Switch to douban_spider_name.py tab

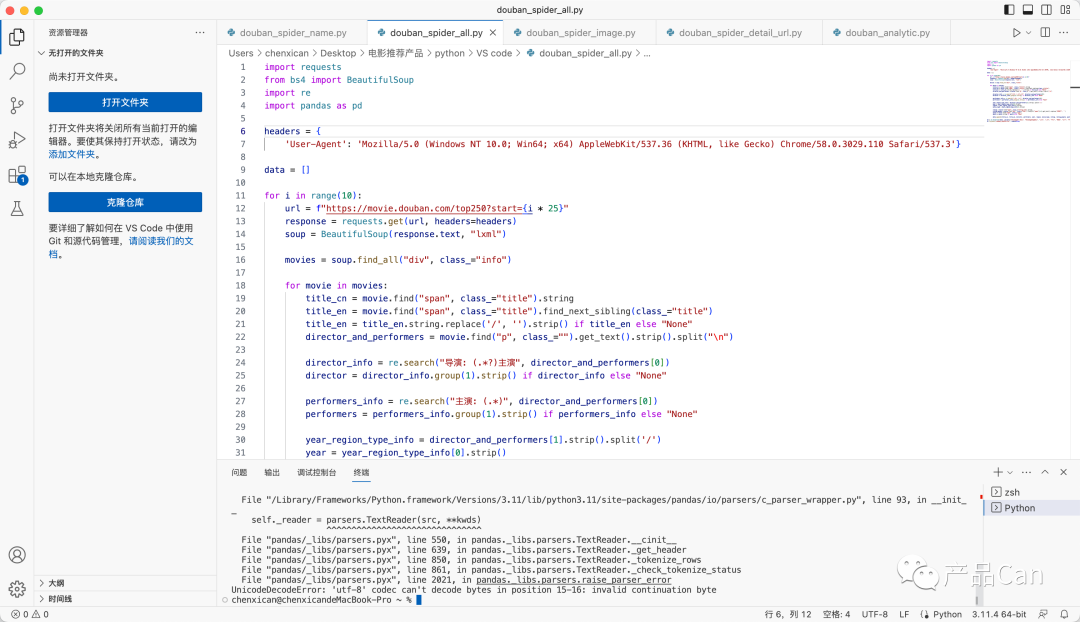coord(287,33)
